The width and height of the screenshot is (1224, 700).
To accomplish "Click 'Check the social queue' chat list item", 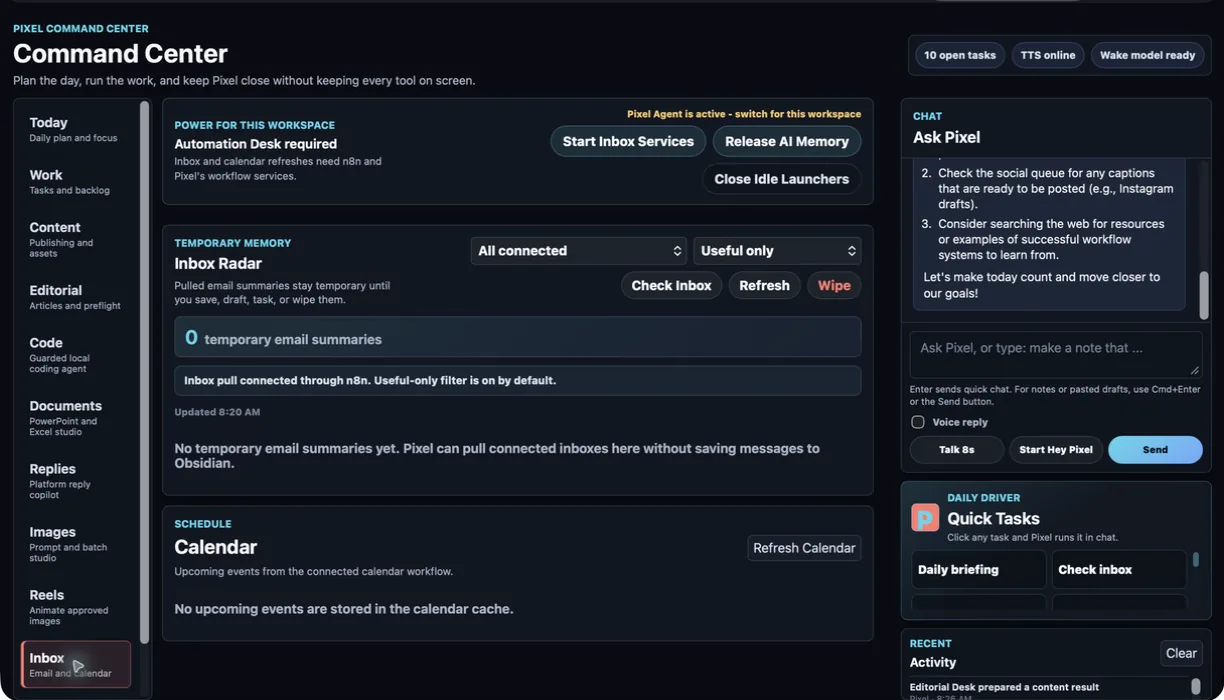I will tap(1055, 188).
